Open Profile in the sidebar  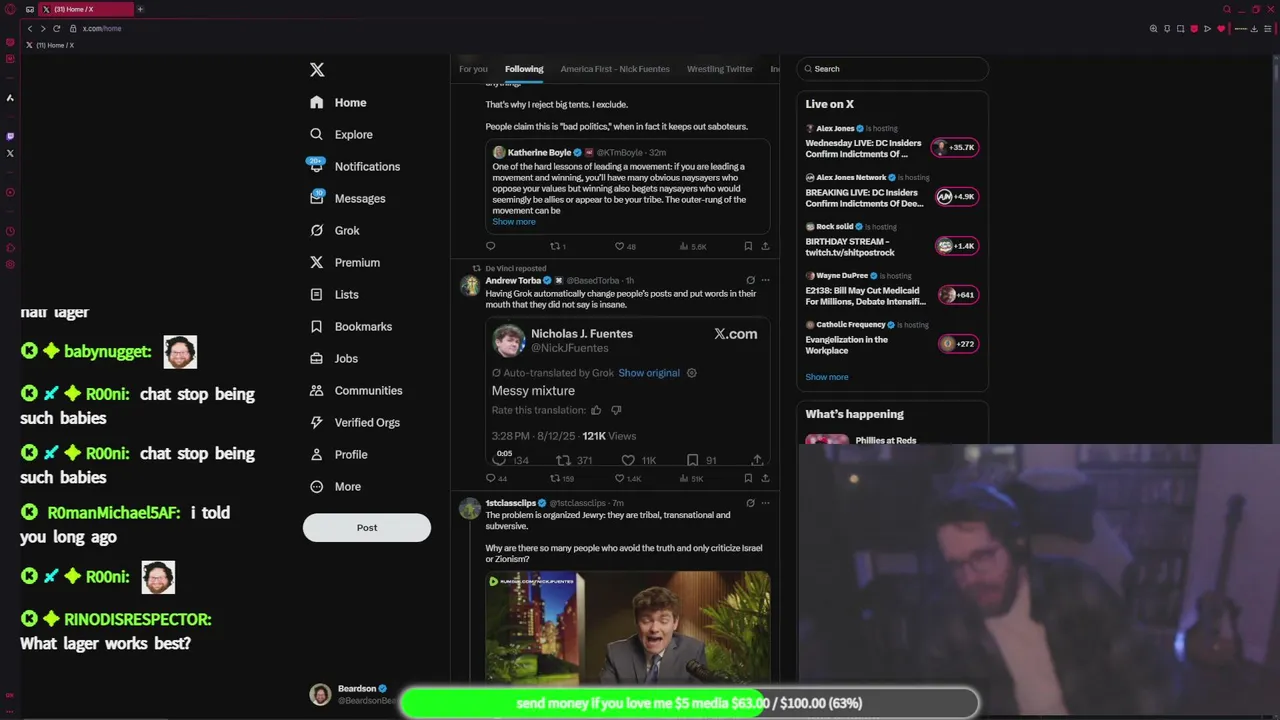(338, 454)
